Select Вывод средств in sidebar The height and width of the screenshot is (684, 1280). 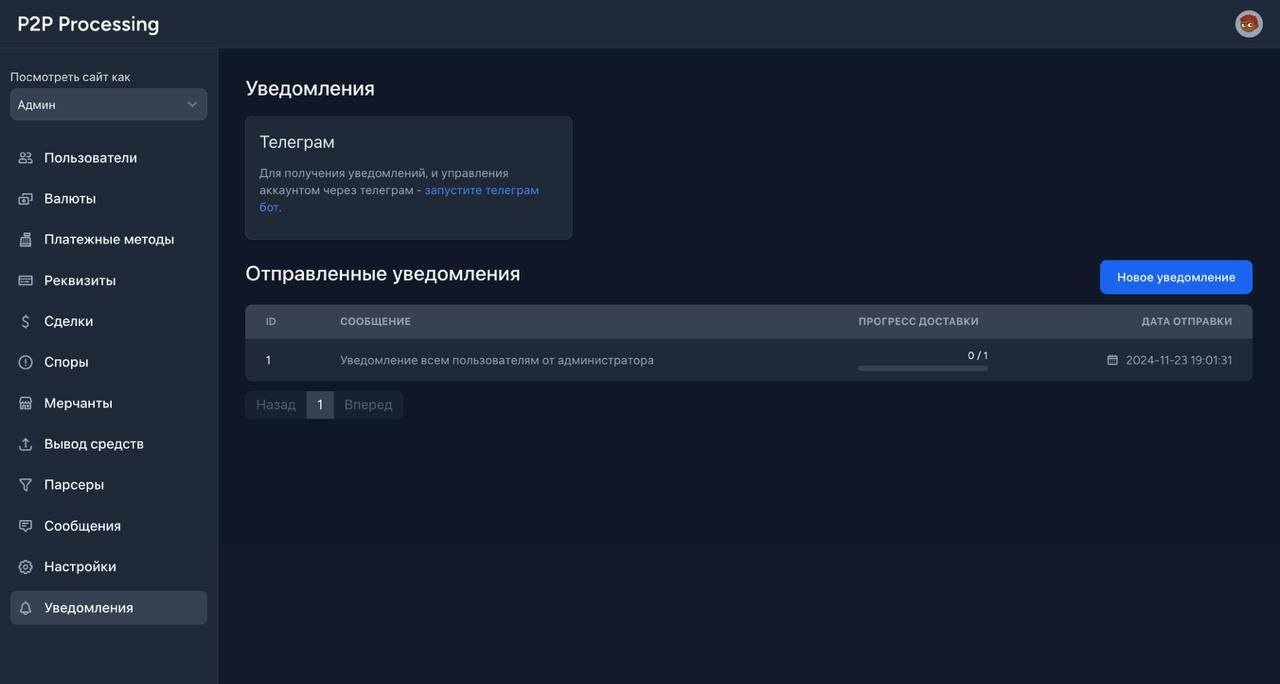pos(109,444)
